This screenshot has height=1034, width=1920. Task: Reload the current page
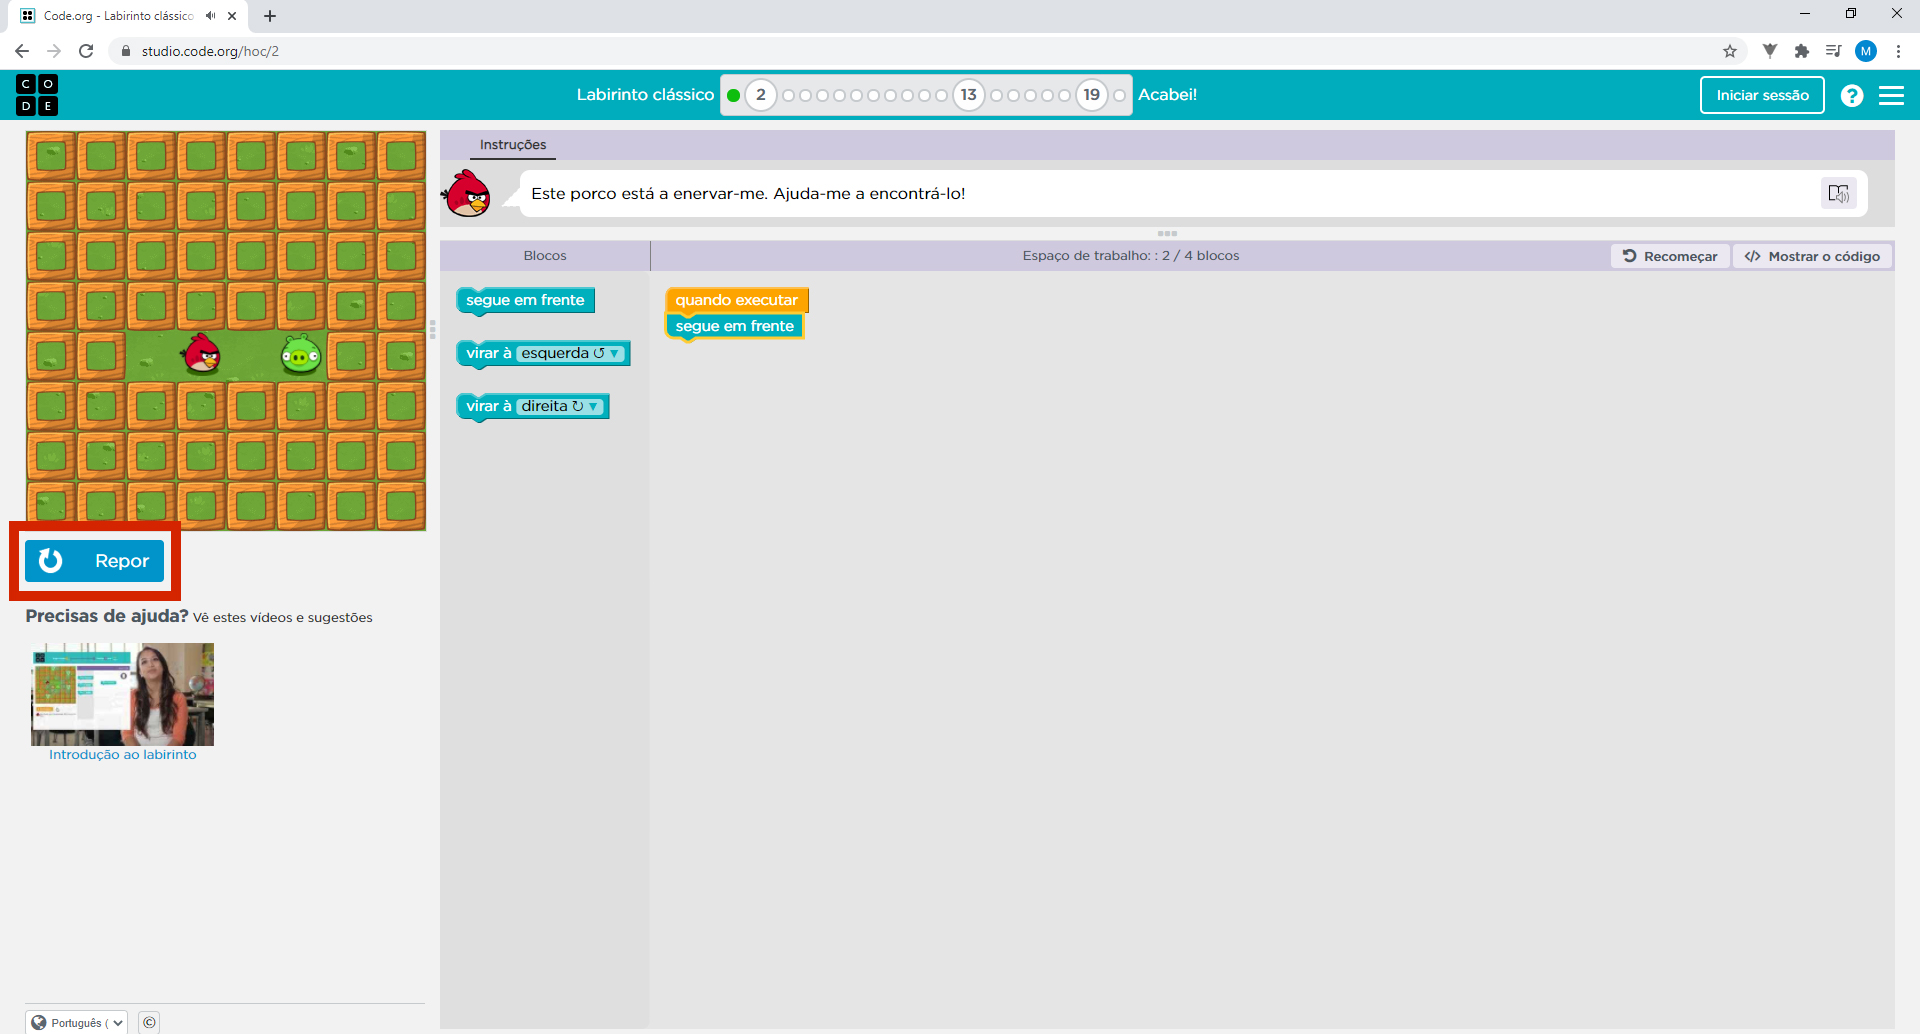coord(86,51)
